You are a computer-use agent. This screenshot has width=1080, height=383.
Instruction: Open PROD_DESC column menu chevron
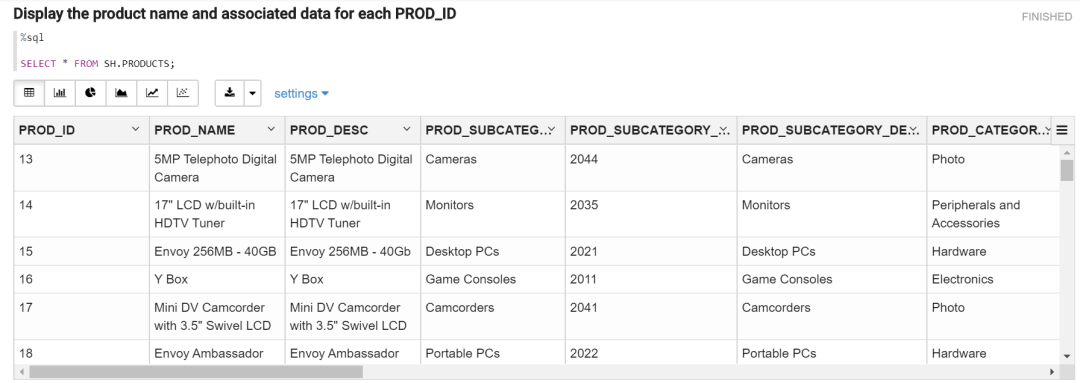(x=407, y=130)
